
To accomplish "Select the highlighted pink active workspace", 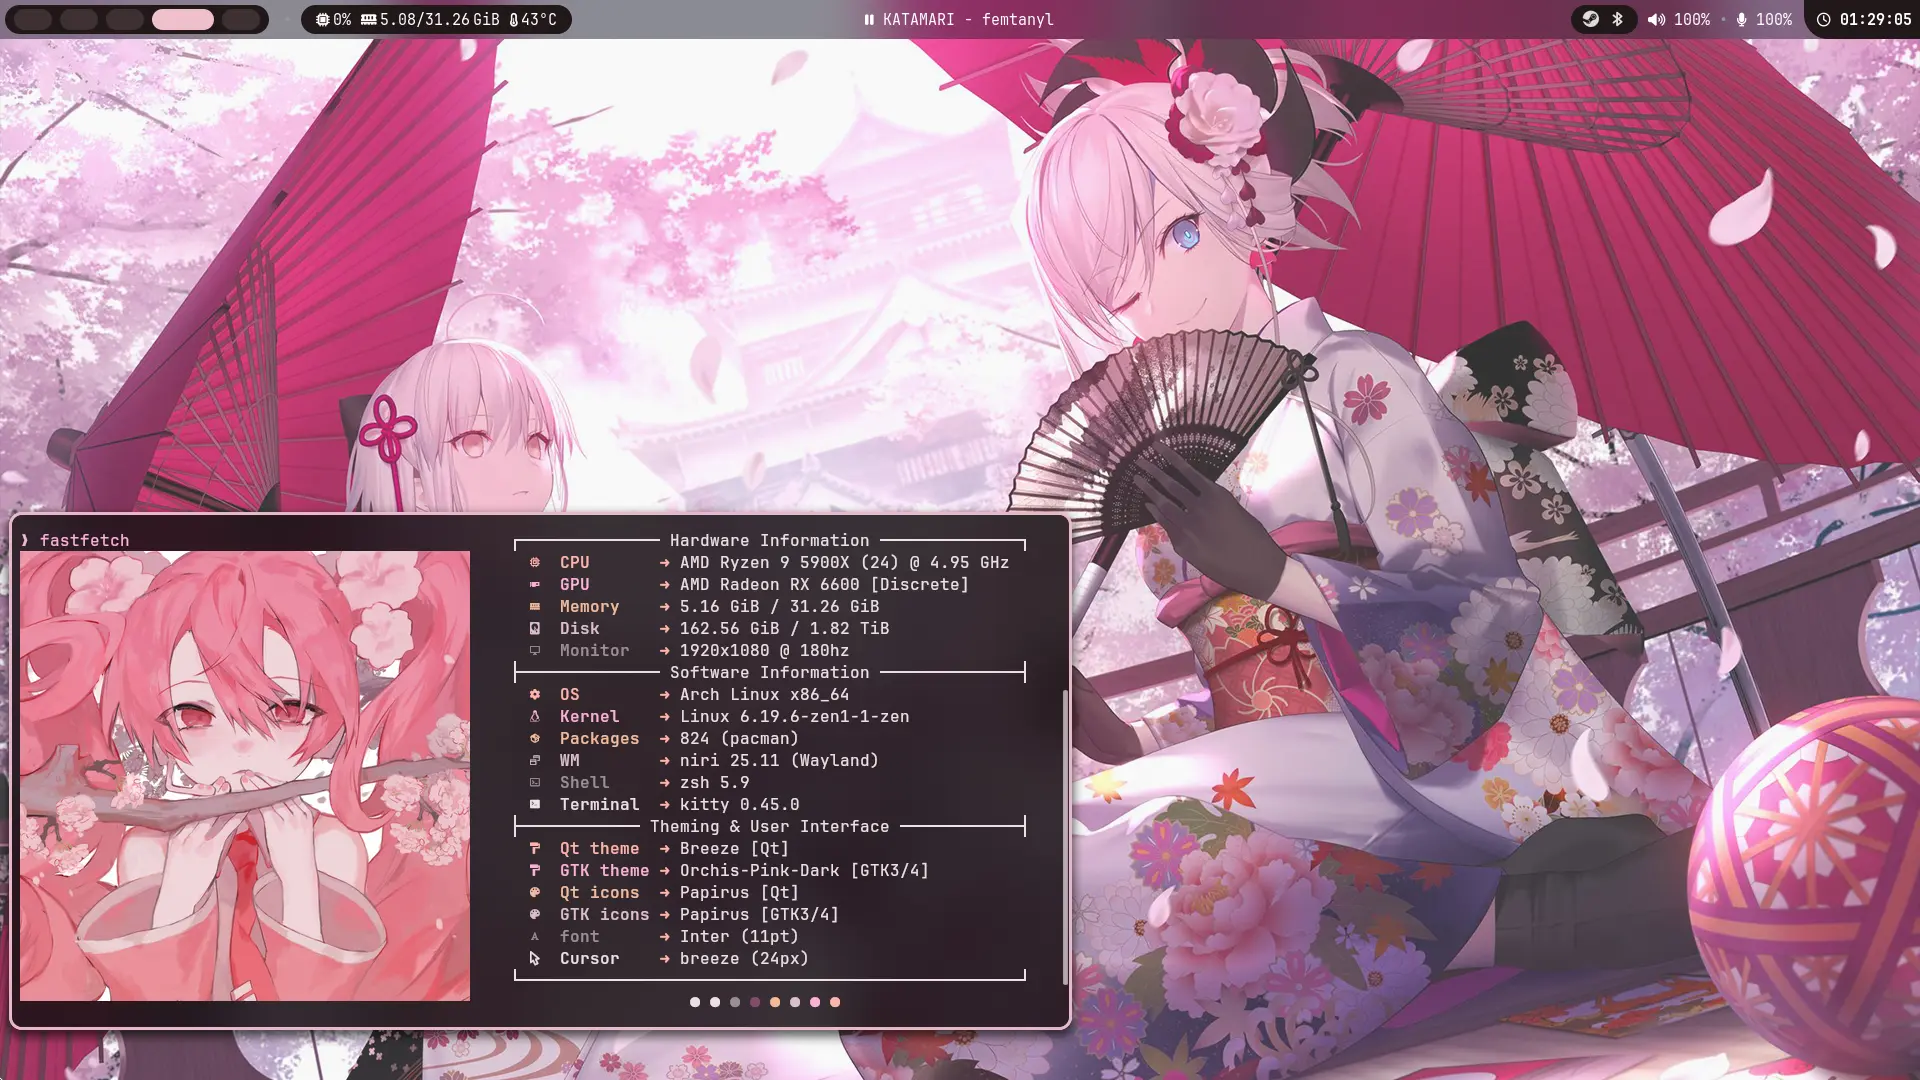I will coord(182,19).
